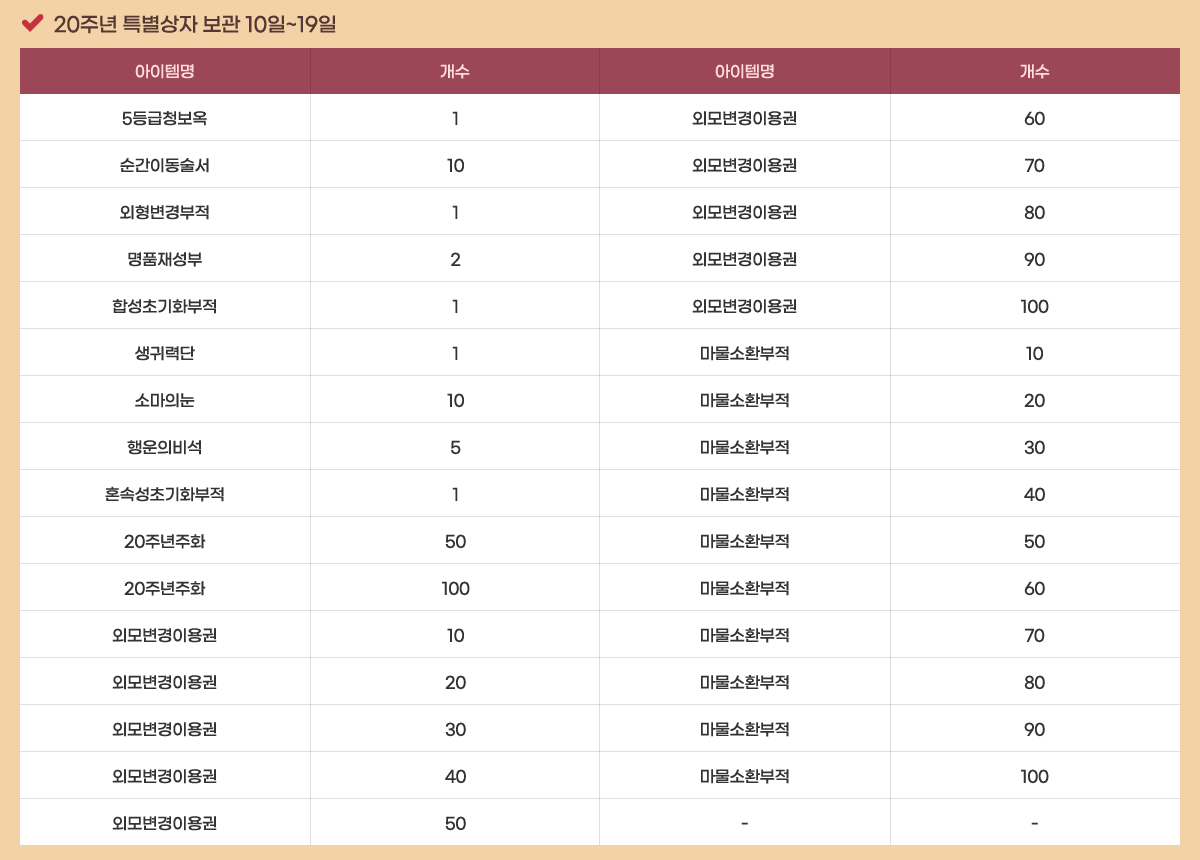Click the 행운의비석 item name
Viewport: 1200px width, 860px height.
(165, 447)
